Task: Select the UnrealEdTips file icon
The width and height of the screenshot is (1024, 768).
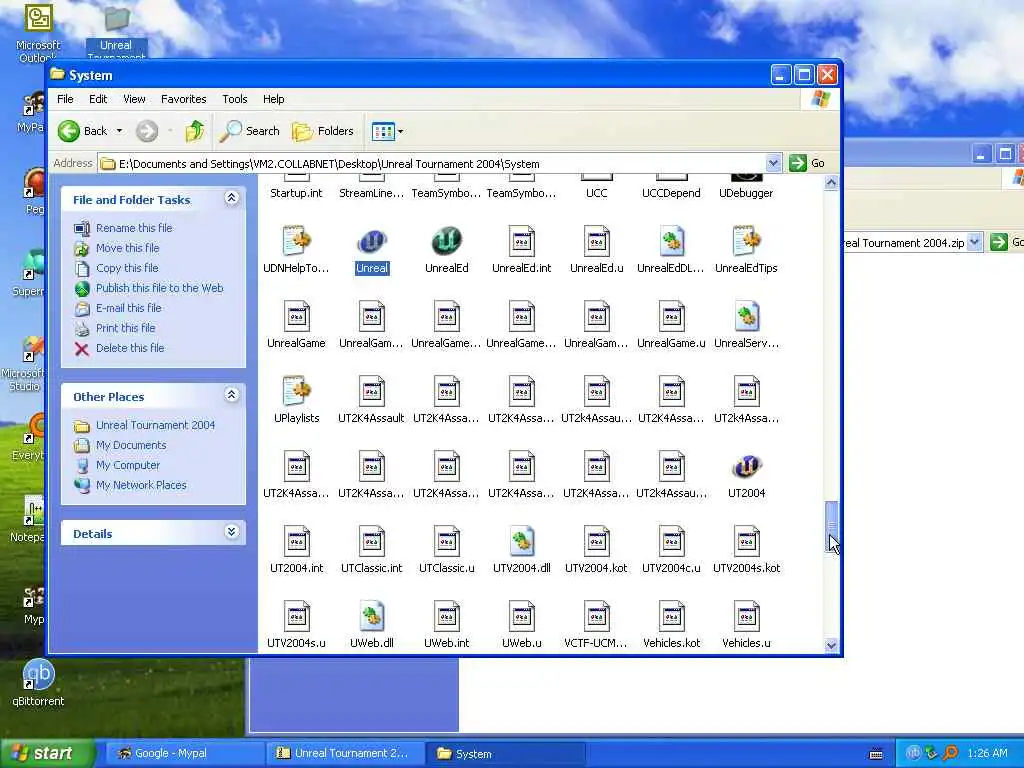Action: click(x=746, y=242)
